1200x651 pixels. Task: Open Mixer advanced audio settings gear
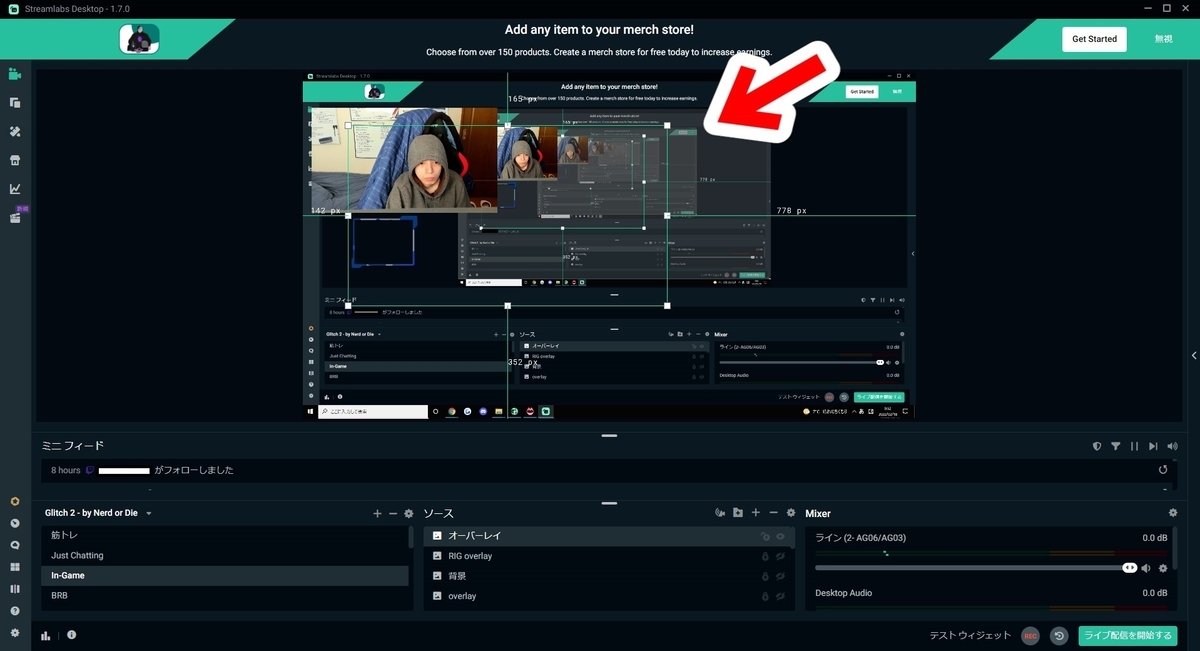[1173, 513]
